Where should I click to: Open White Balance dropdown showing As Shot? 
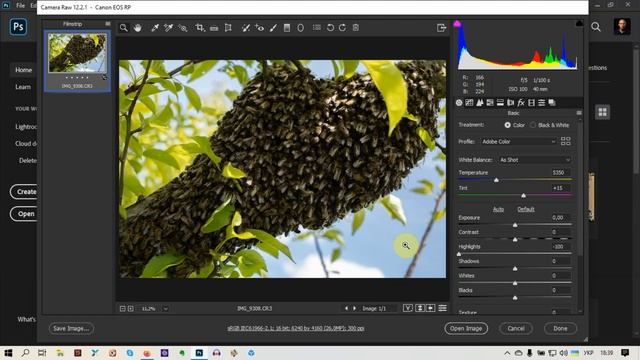coord(534,160)
